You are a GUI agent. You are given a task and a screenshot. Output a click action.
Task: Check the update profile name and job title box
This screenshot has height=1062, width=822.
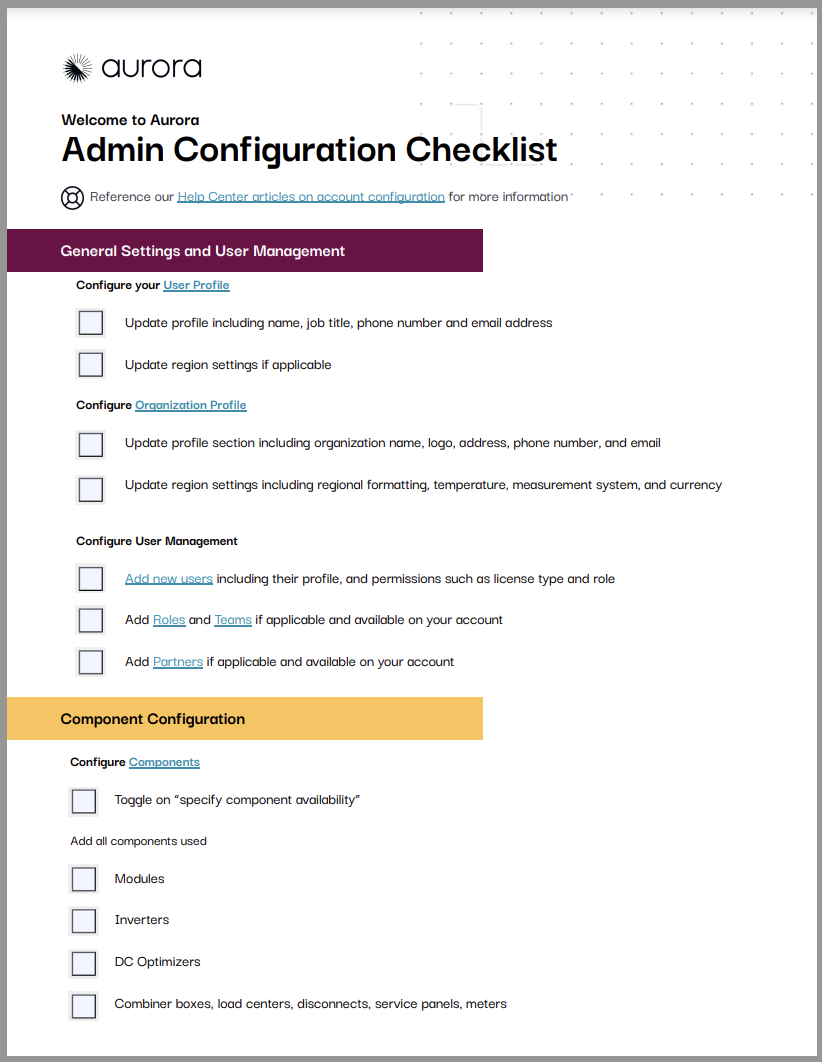(x=91, y=323)
